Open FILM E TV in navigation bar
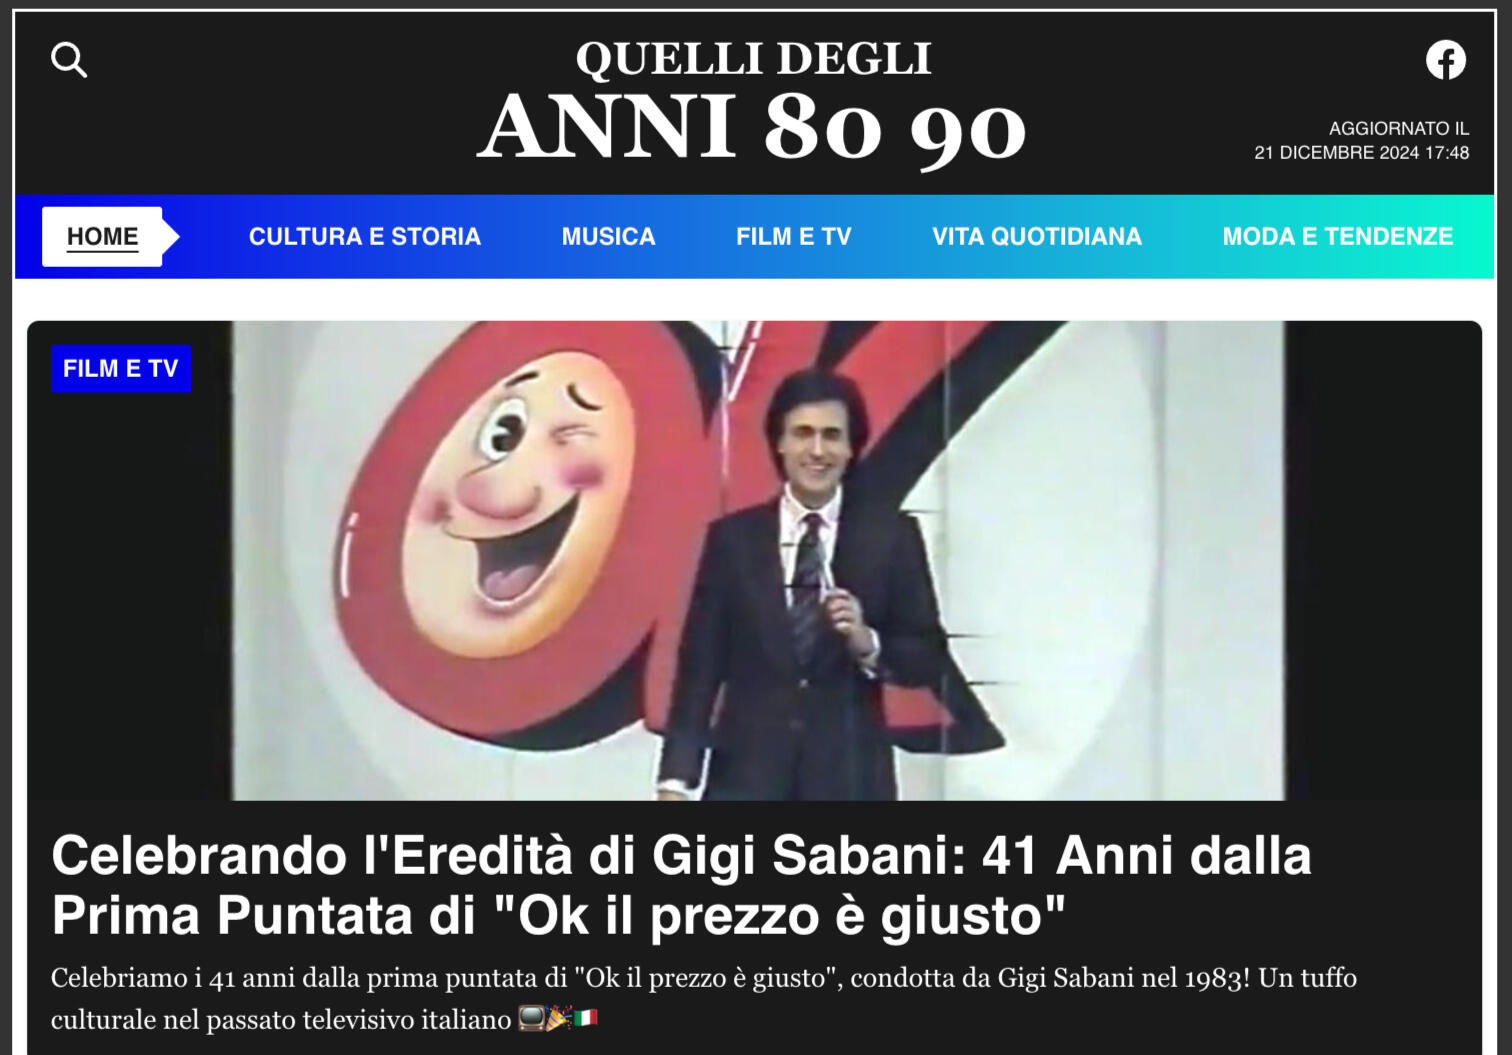Image resolution: width=1512 pixels, height=1055 pixels. coord(794,237)
